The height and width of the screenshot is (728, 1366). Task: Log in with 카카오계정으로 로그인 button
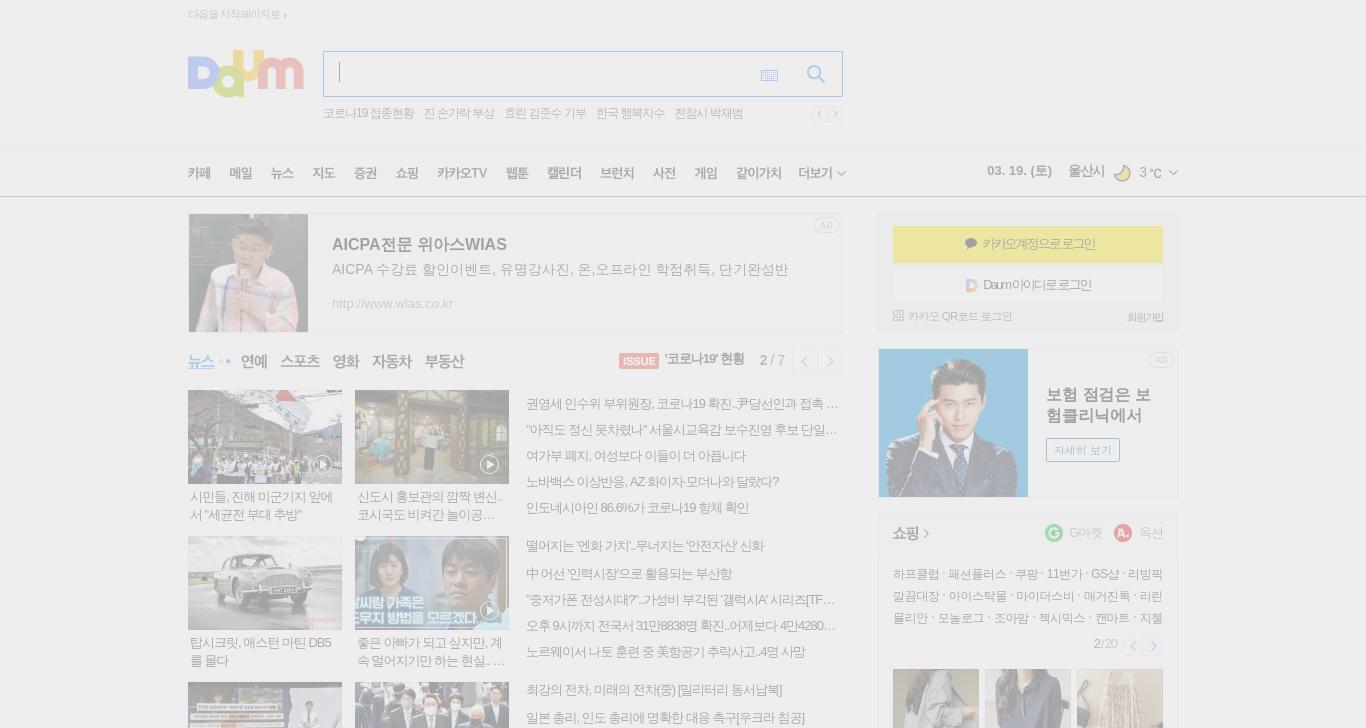pyautogui.click(x=1028, y=244)
